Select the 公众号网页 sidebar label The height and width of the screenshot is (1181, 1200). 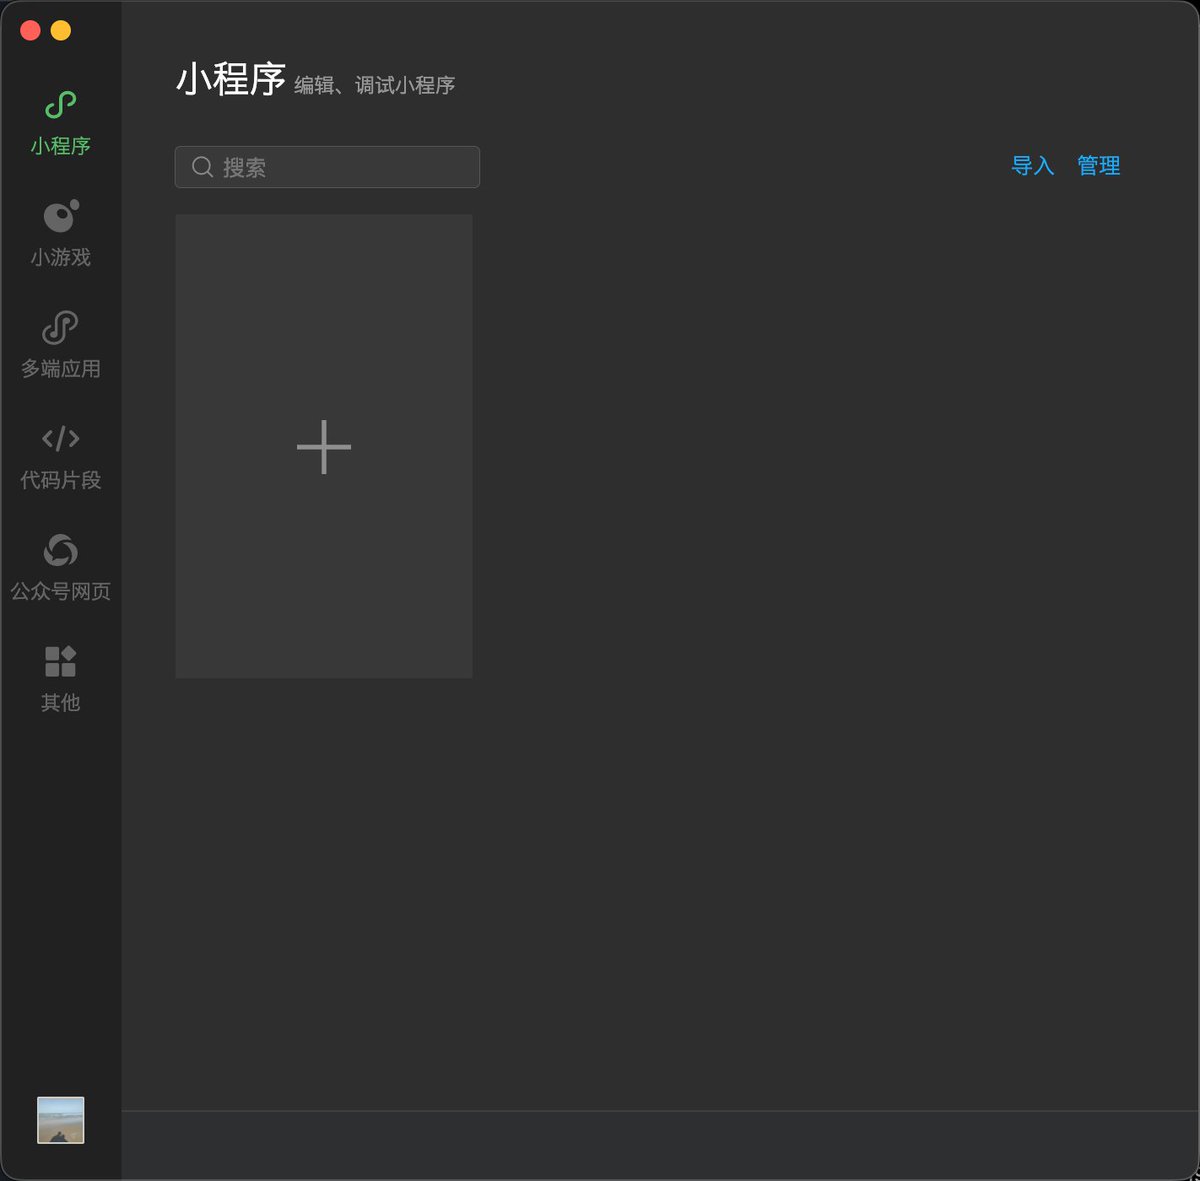(x=60, y=591)
